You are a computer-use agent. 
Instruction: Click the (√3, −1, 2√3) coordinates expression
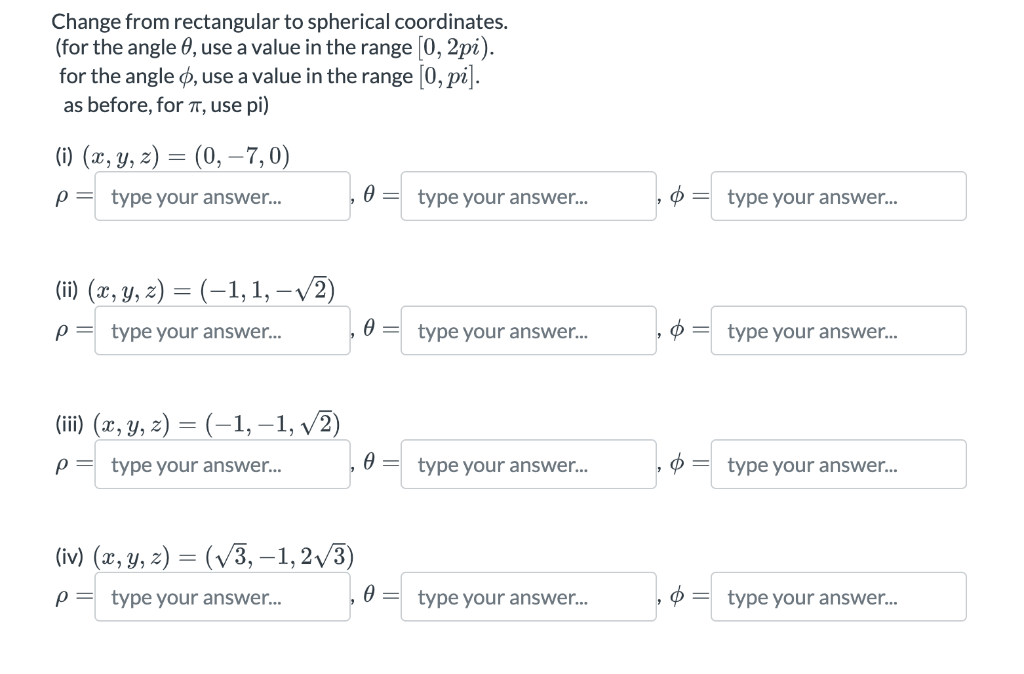(x=280, y=557)
